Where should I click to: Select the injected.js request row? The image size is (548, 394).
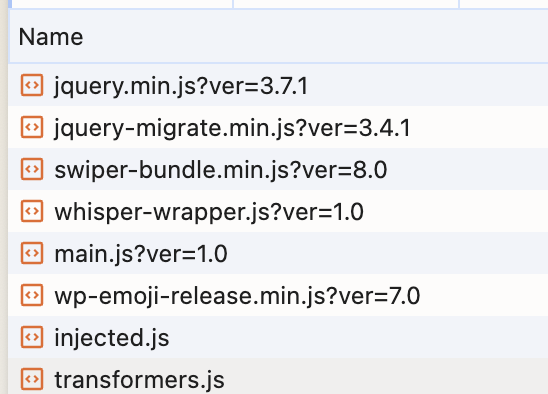point(278,337)
